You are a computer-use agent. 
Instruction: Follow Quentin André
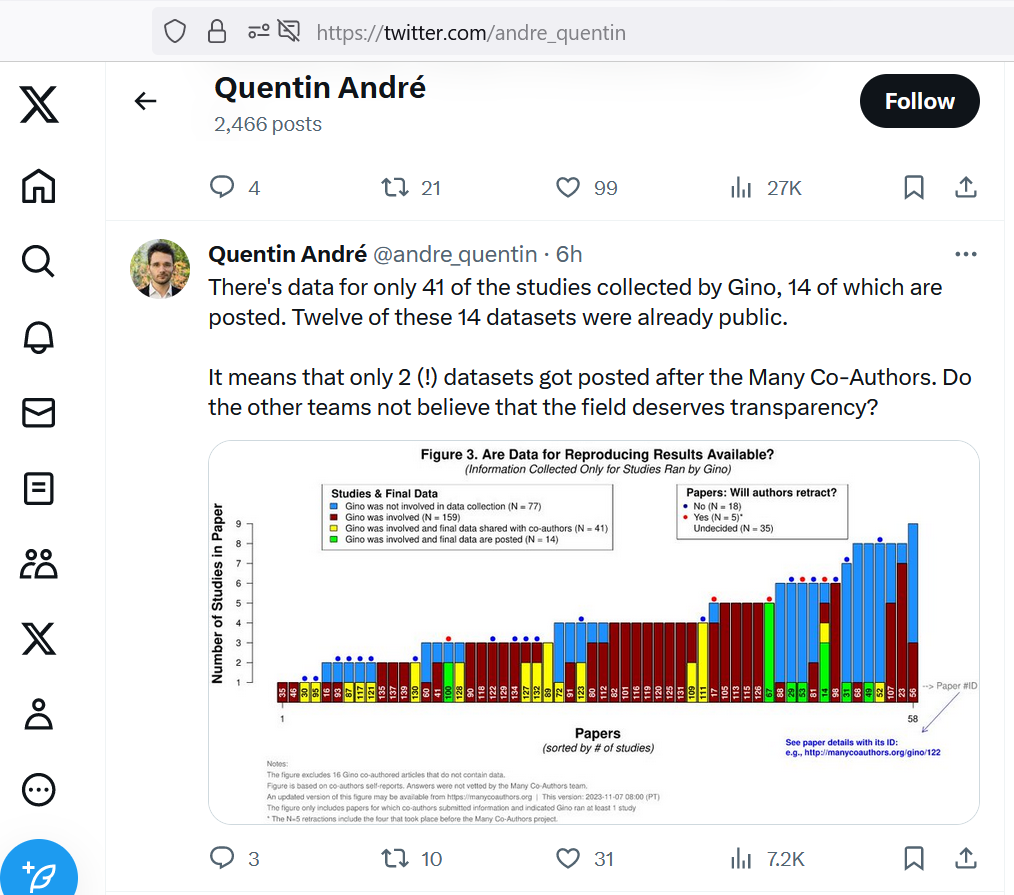point(919,101)
